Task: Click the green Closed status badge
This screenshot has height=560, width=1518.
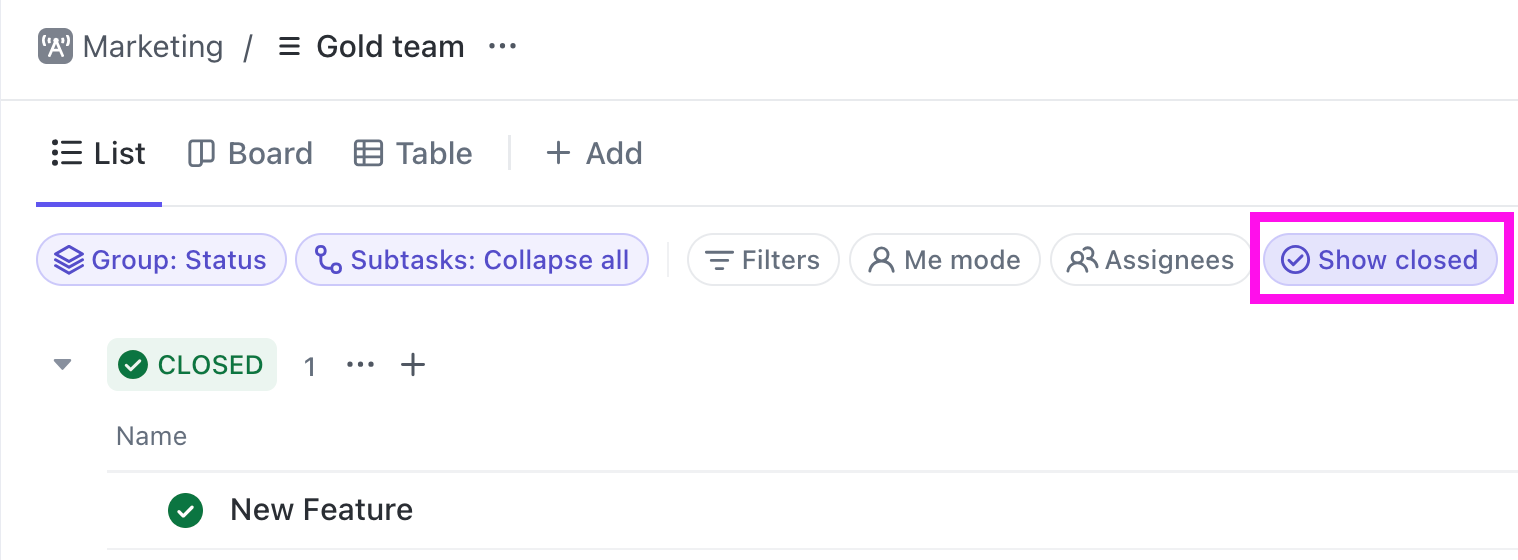Action: click(x=192, y=365)
